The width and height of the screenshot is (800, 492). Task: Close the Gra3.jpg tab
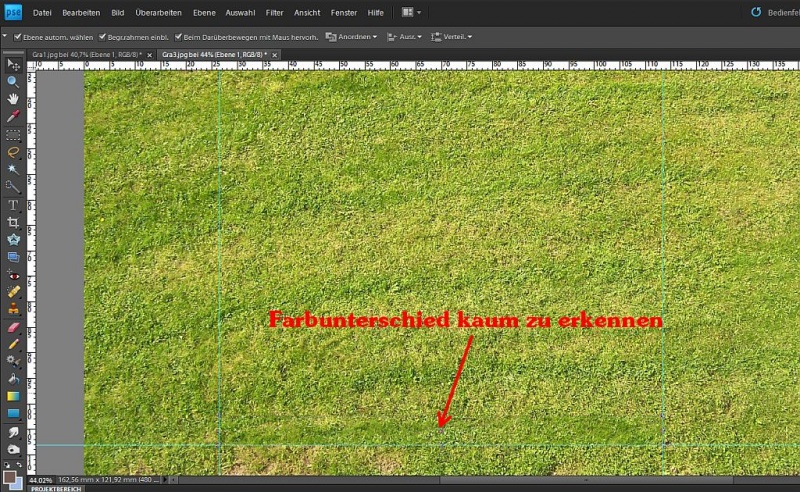[x=274, y=55]
